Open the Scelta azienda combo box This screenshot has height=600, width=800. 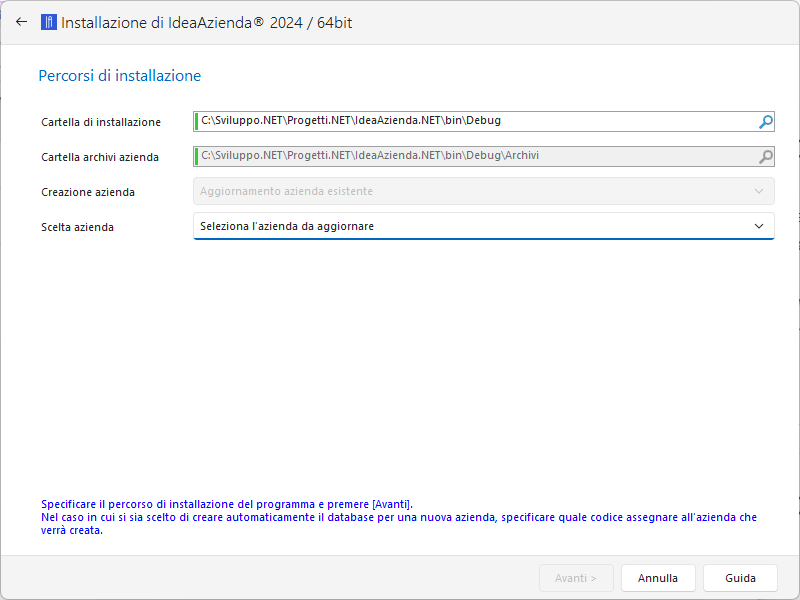[484, 226]
